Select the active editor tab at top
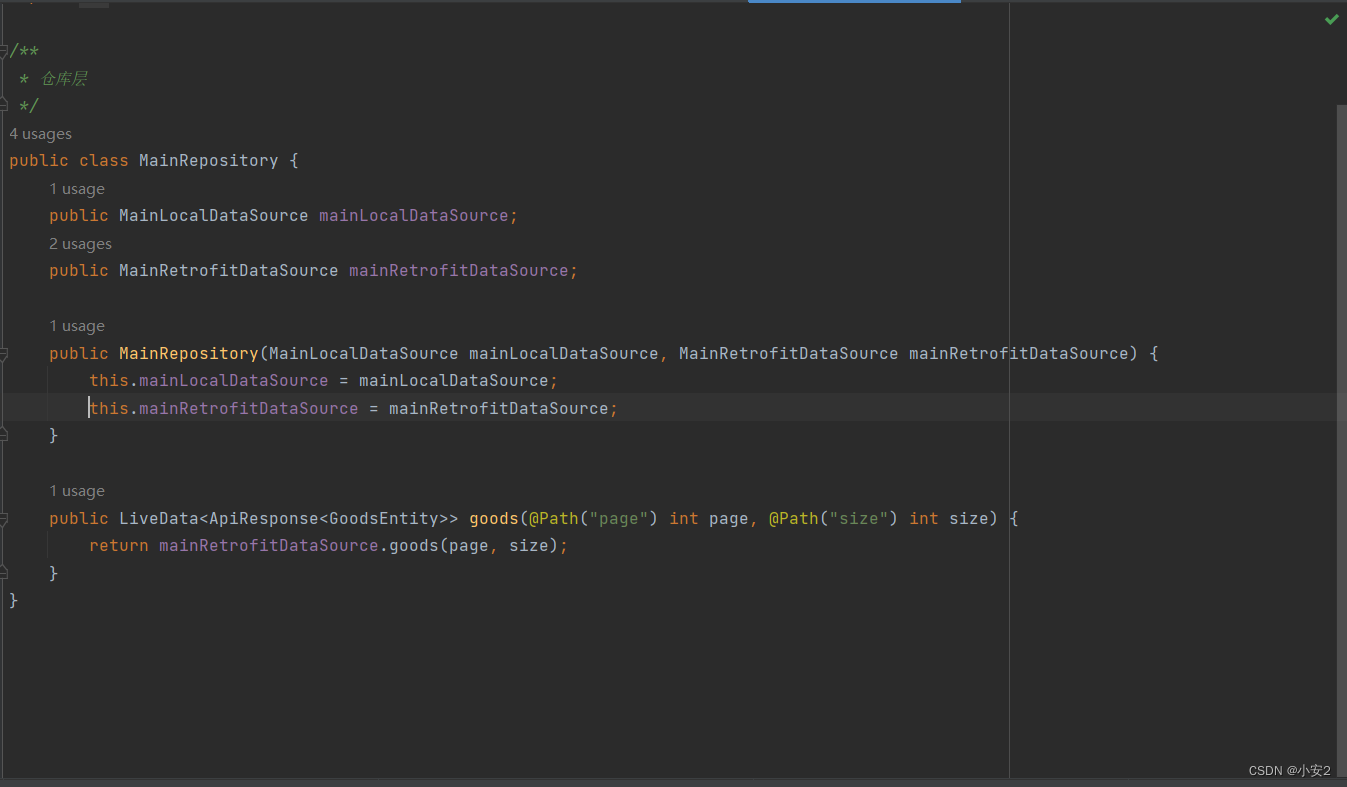Screen dimensions: 1347x787 tap(853, 3)
